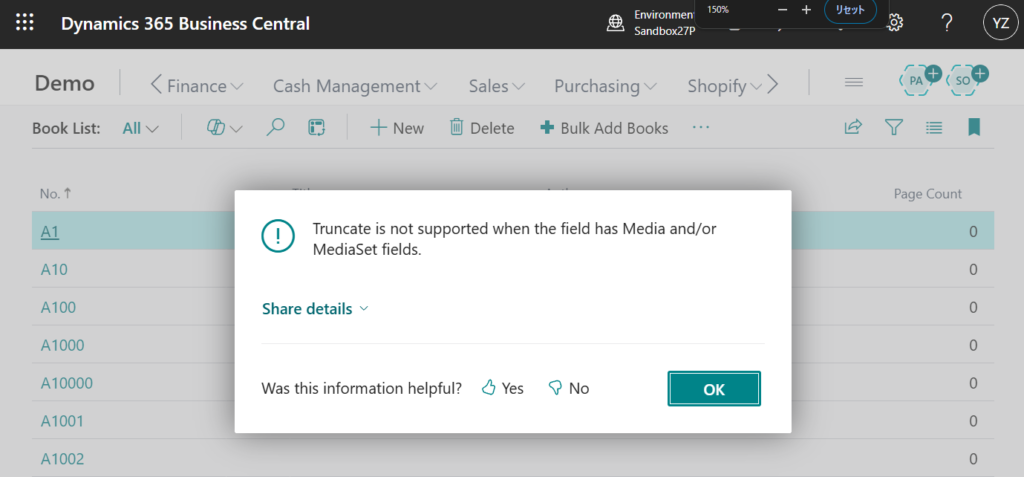1024x477 pixels.
Task: Click the Settings gear icon
Action: [895, 23]
